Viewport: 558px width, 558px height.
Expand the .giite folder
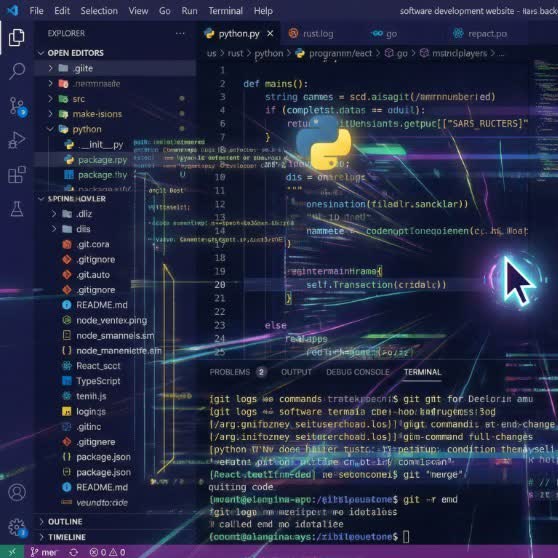(x=51, y=68)
